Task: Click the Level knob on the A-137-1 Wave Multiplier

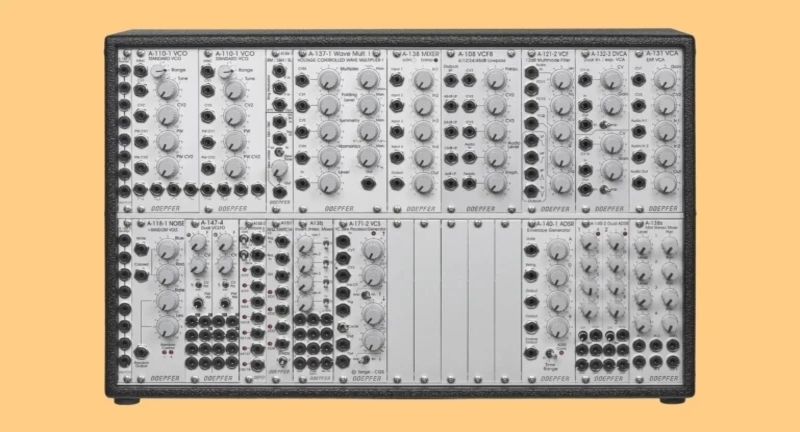Action: [329, 183]
